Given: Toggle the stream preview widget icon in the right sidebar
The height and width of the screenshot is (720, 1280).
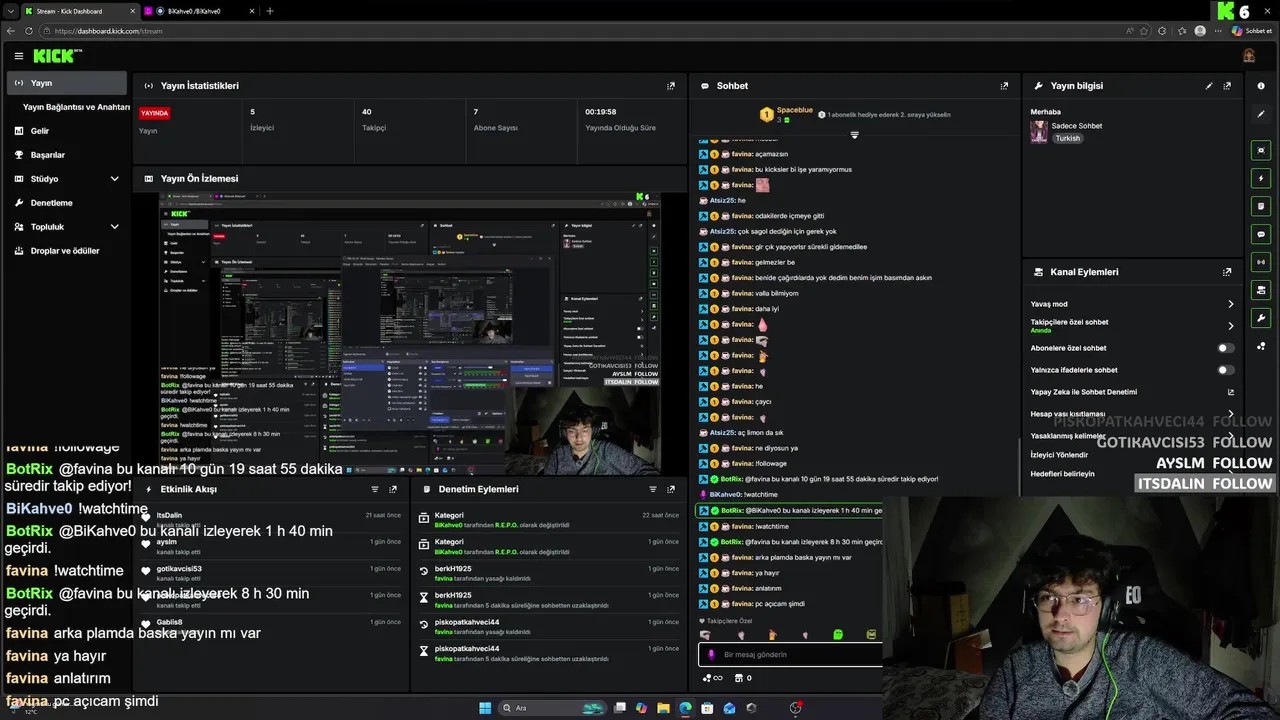Looking at the screenshot, I should (1261, 150).
